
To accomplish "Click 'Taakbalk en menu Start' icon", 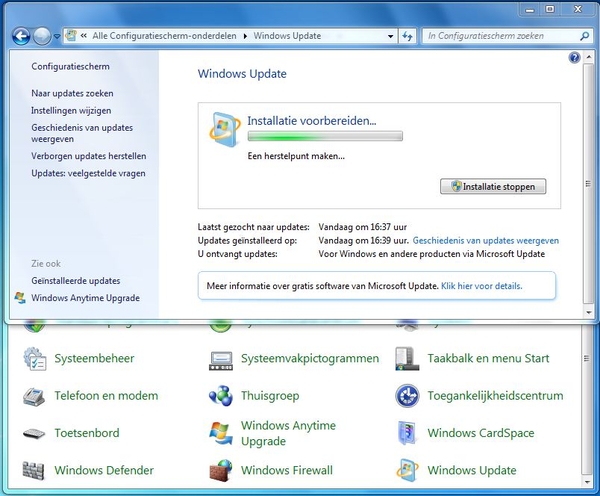I will [x=407, y=359].
